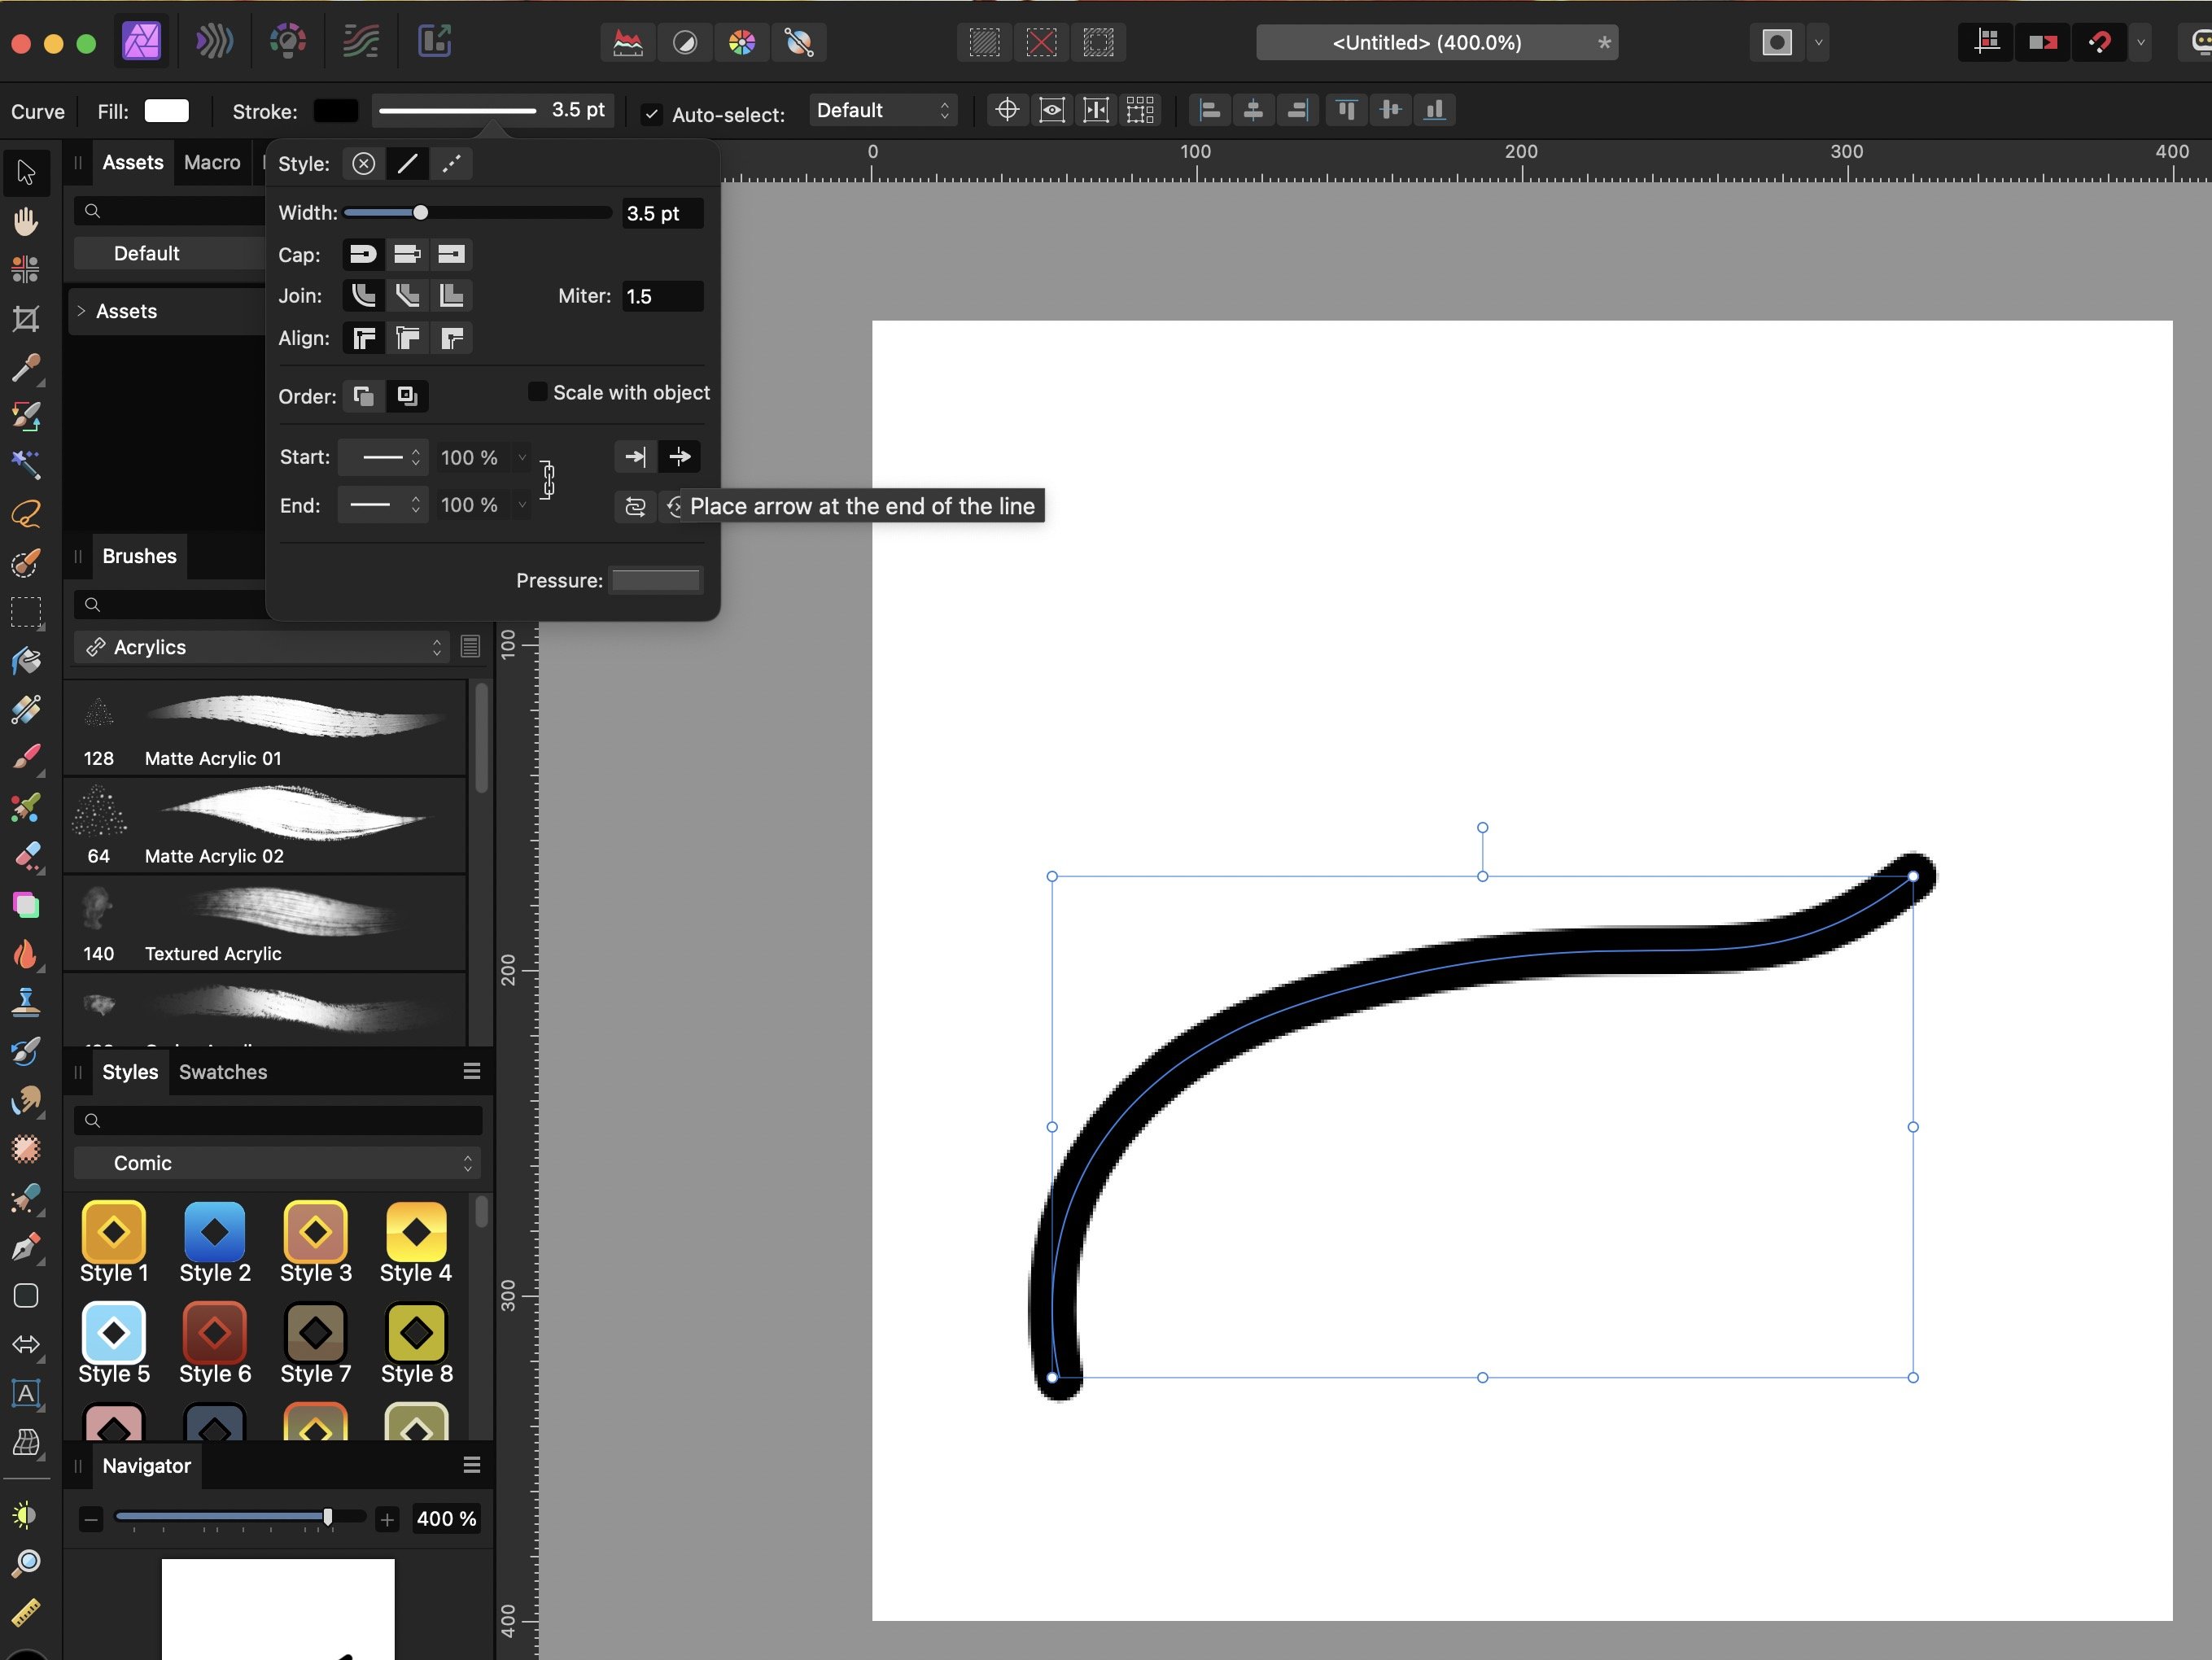
Task: Switch to the Swatches tab
Action: (223, 1072)
